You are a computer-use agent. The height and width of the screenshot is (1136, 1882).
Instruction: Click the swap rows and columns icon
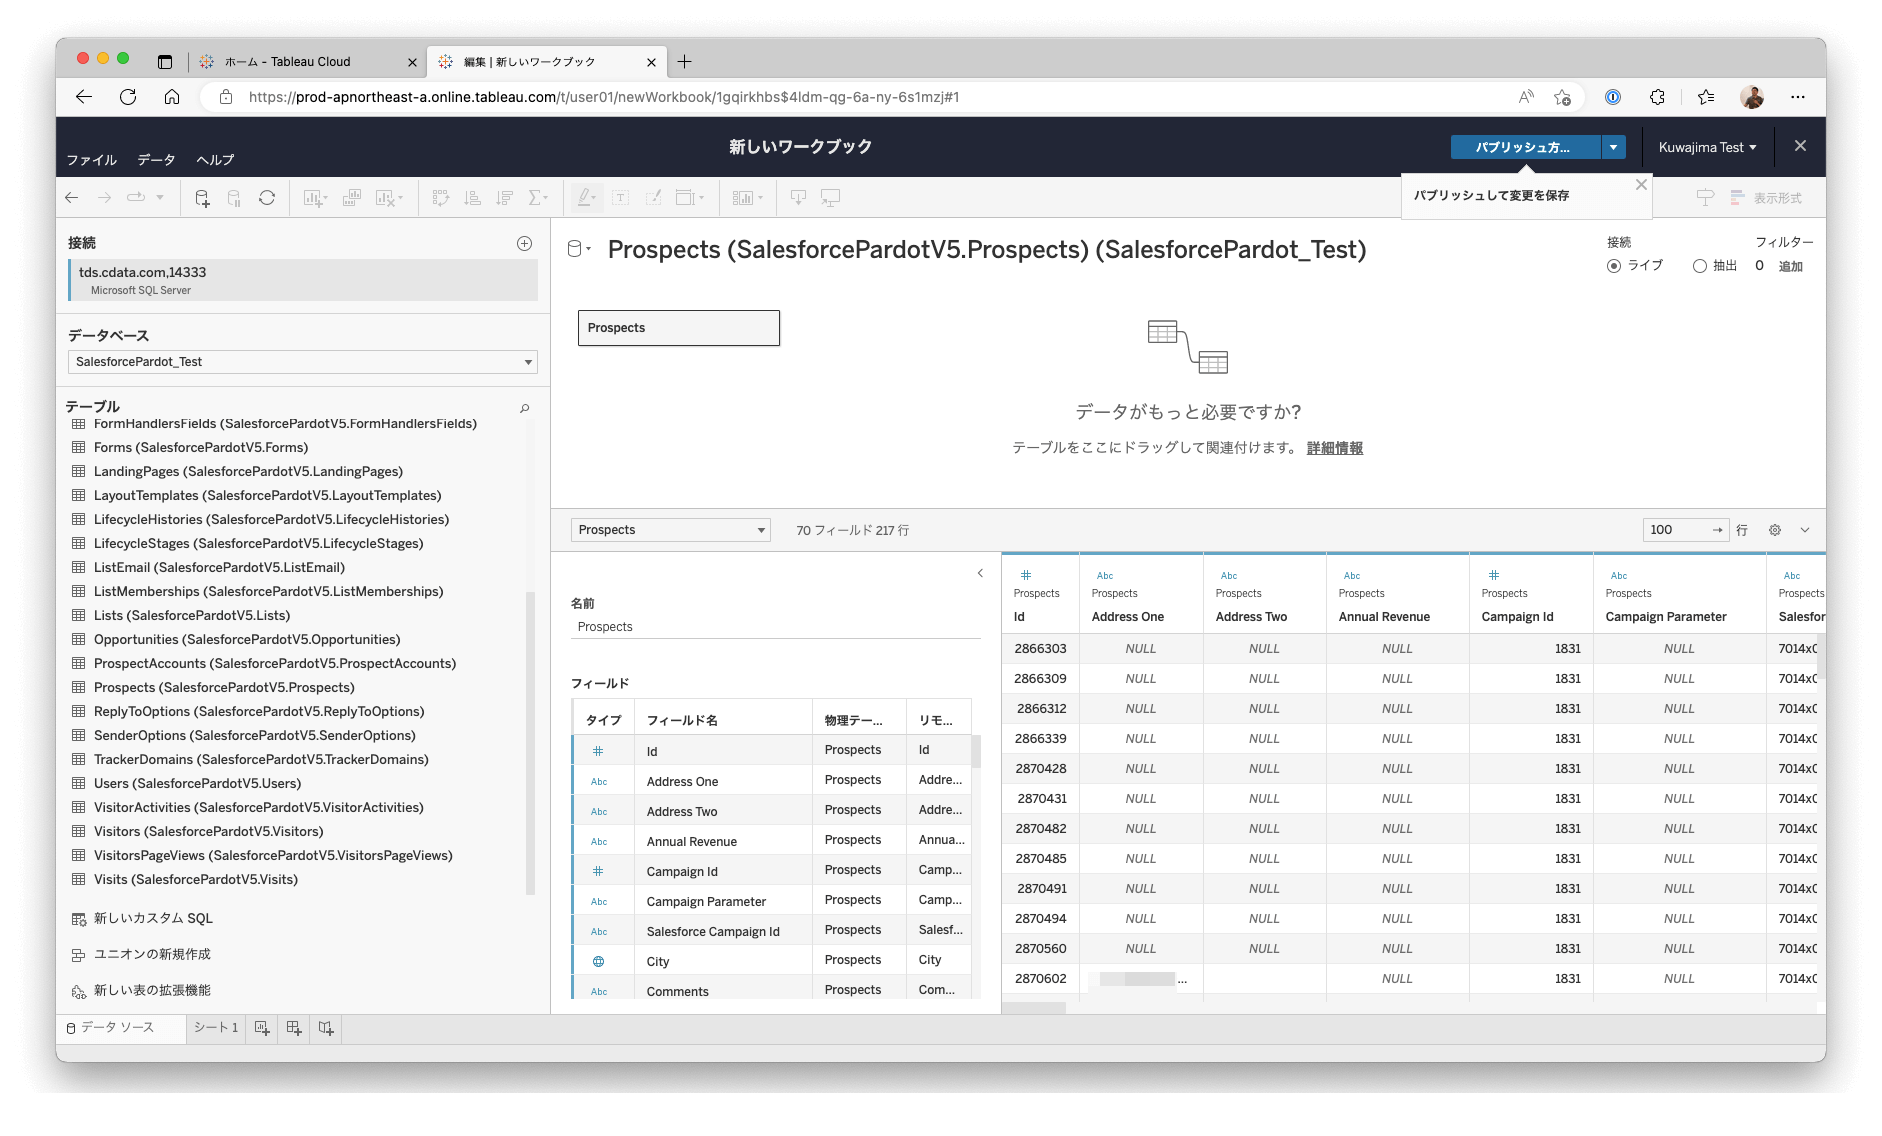pos(441,198)
